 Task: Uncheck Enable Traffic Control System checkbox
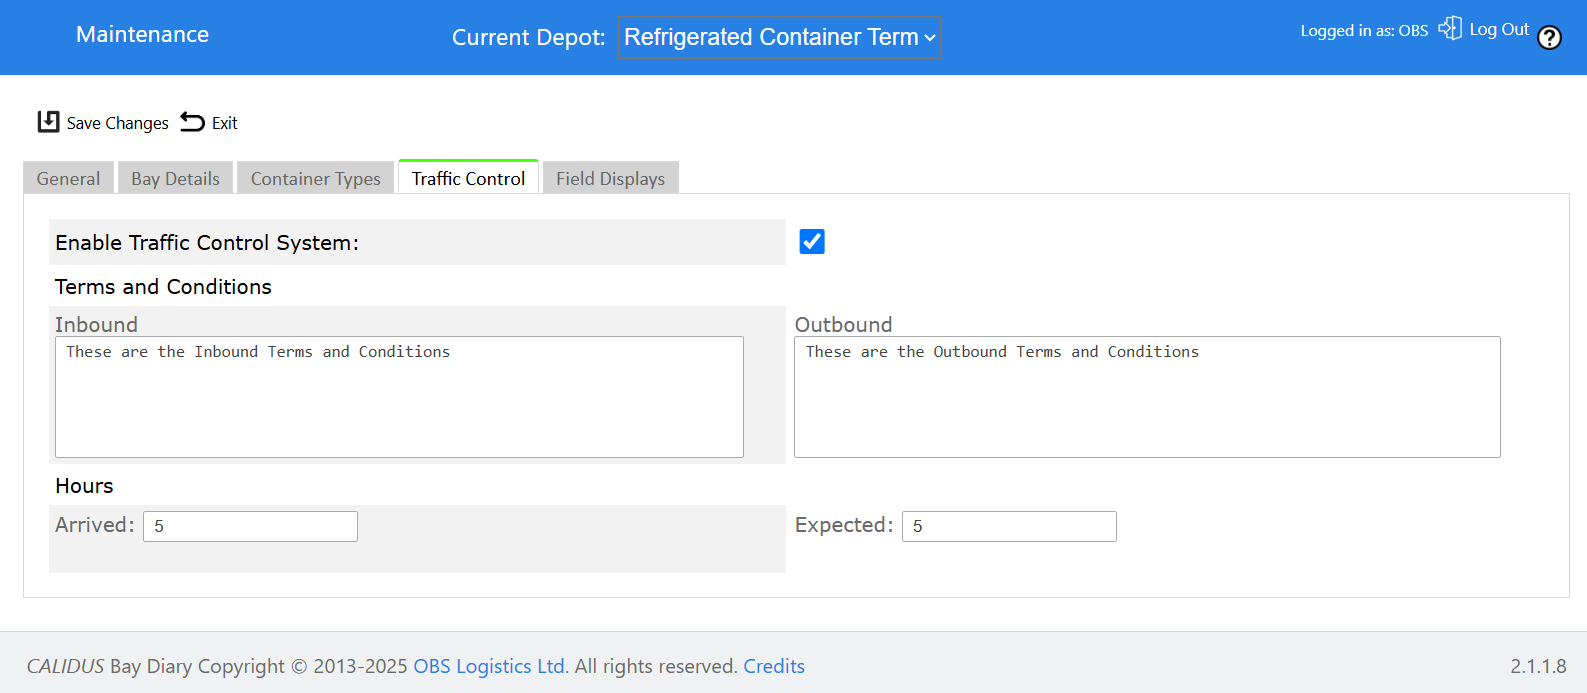click(x=812, y=242)
